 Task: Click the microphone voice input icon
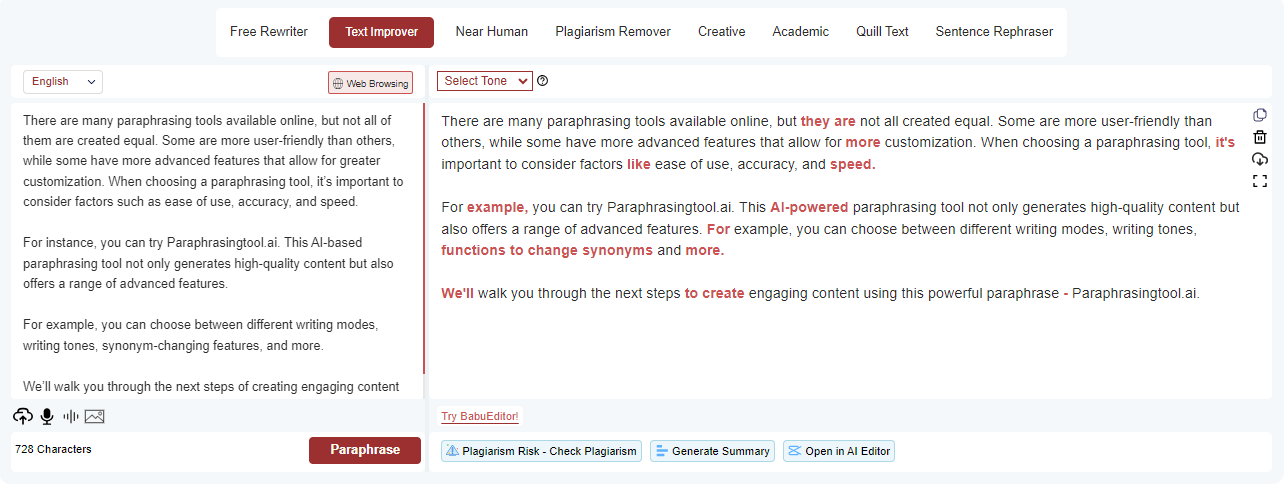click(x=47, y=416)
